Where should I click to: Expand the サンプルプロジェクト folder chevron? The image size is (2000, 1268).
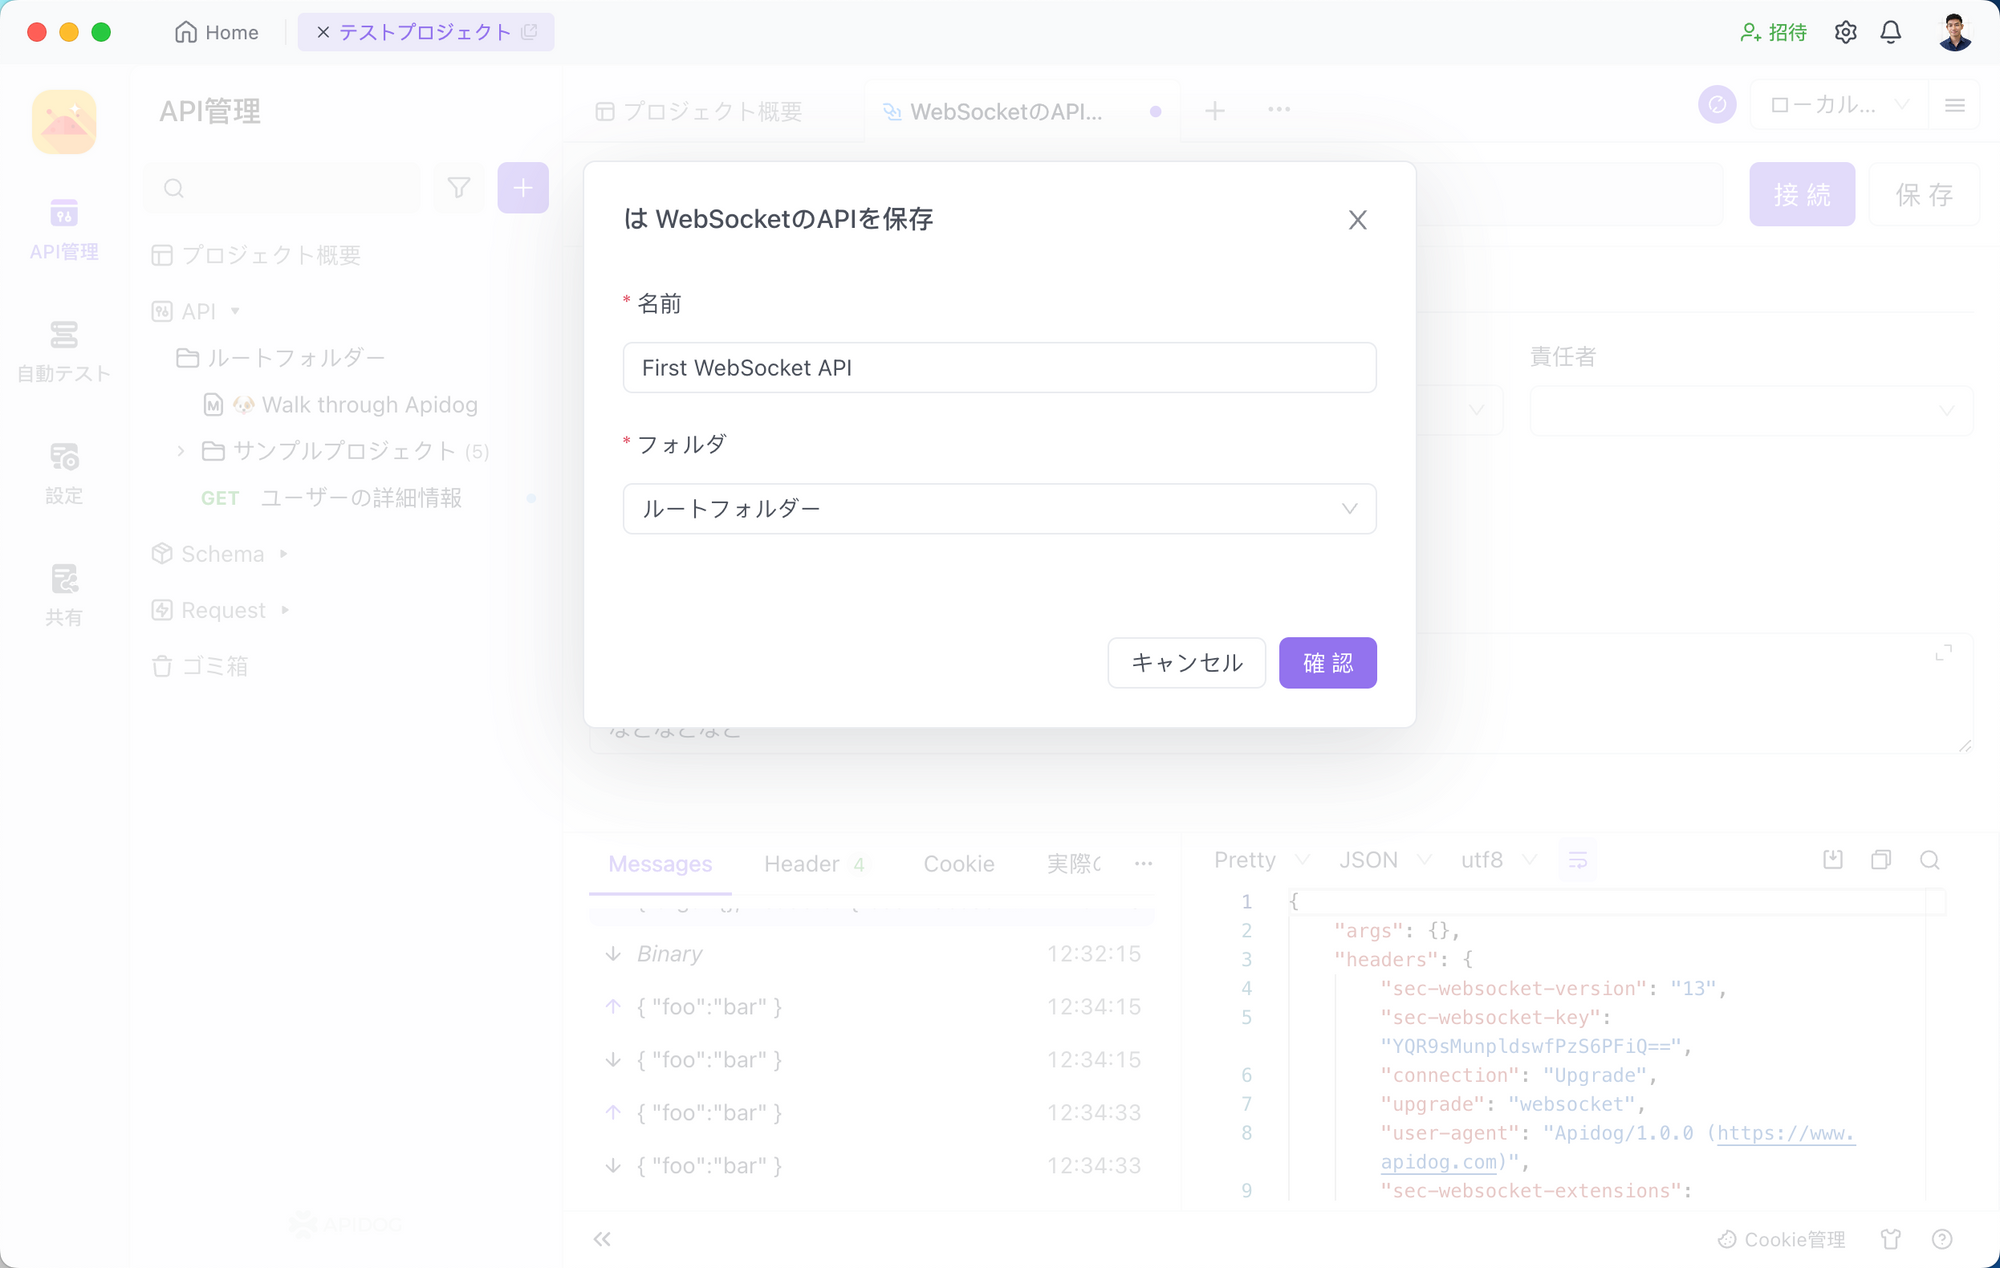(181, 451)
